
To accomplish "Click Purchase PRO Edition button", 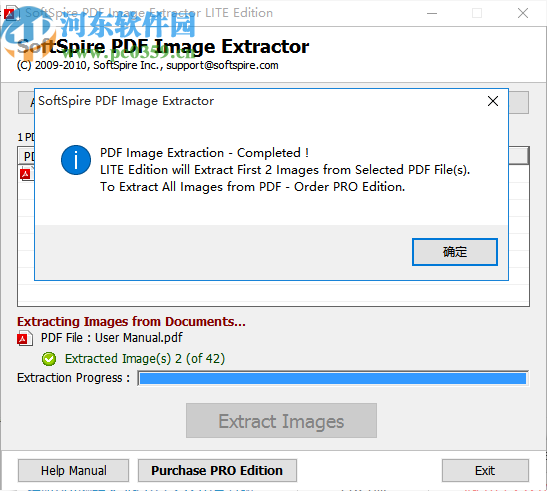I will point(217,470).
